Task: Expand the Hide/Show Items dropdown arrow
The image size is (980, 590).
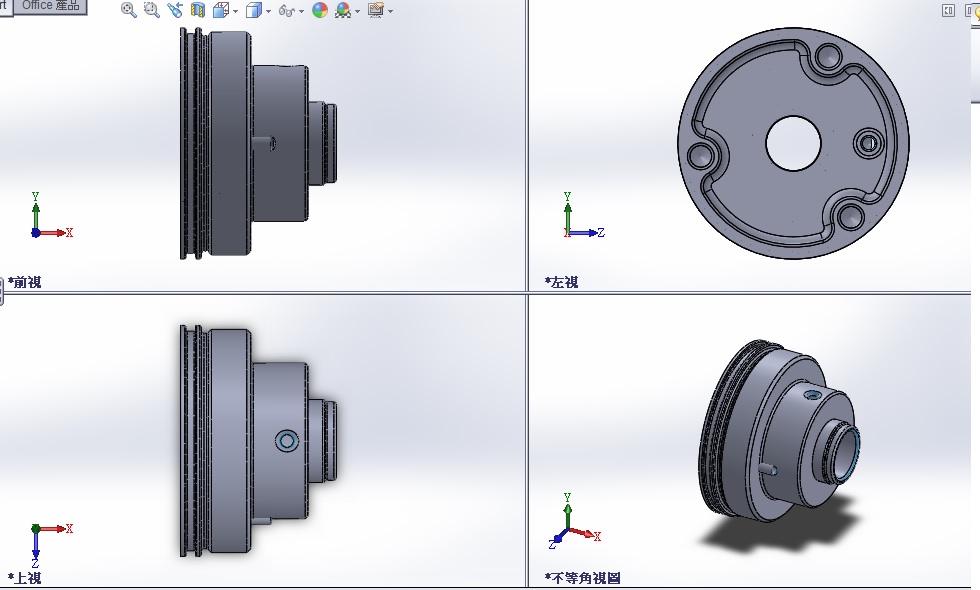Action: pos(301,12)
